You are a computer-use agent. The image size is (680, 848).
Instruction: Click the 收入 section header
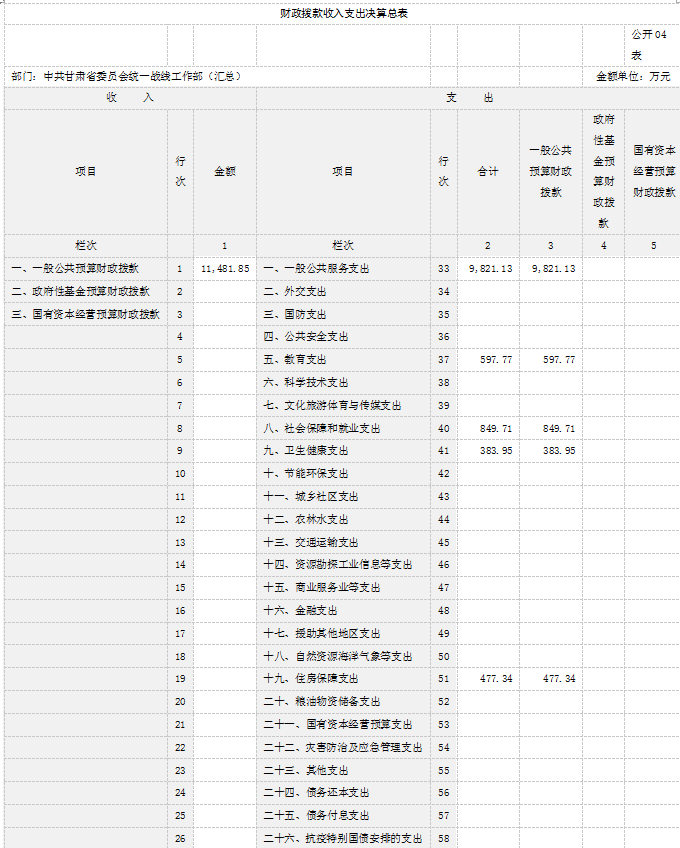pyautogui.click(x=130, y=97)
